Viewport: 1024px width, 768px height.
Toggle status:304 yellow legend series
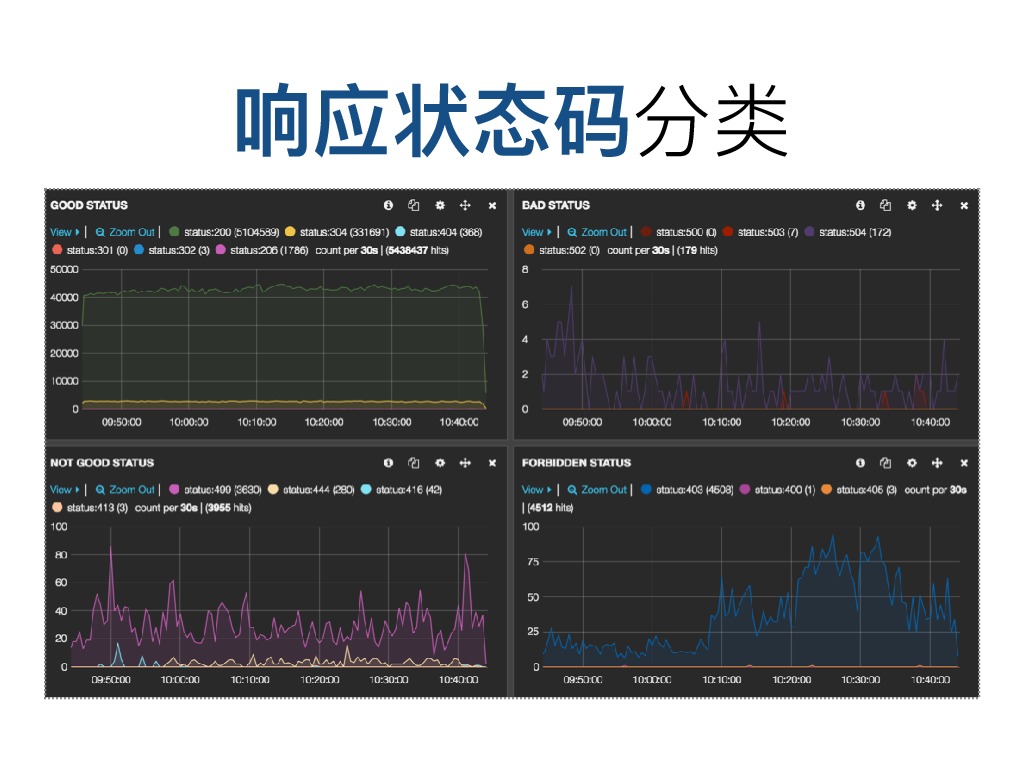tap(337, 232)
